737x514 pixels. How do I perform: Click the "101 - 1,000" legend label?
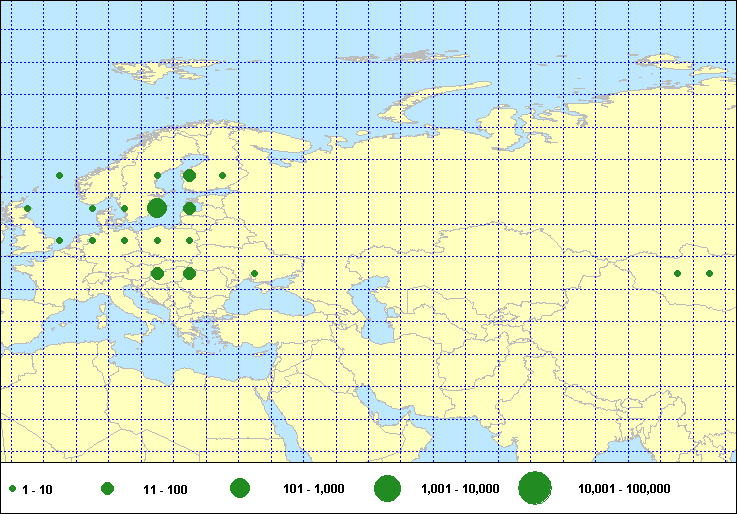tap(308, 489)
